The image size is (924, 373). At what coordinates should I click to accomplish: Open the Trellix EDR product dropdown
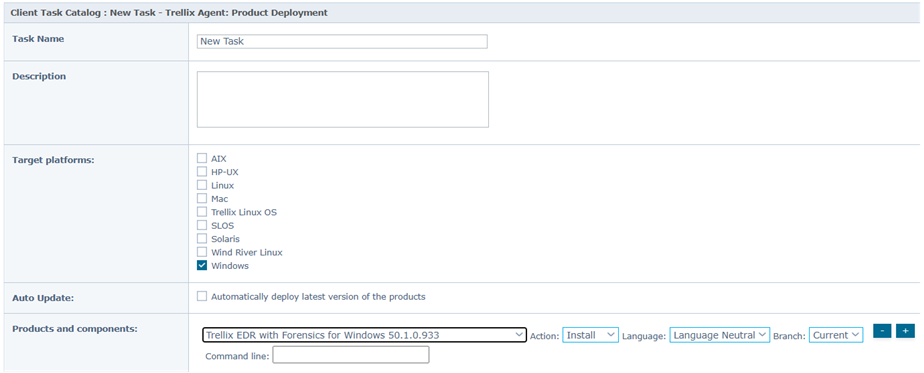(x=364, y=335)
